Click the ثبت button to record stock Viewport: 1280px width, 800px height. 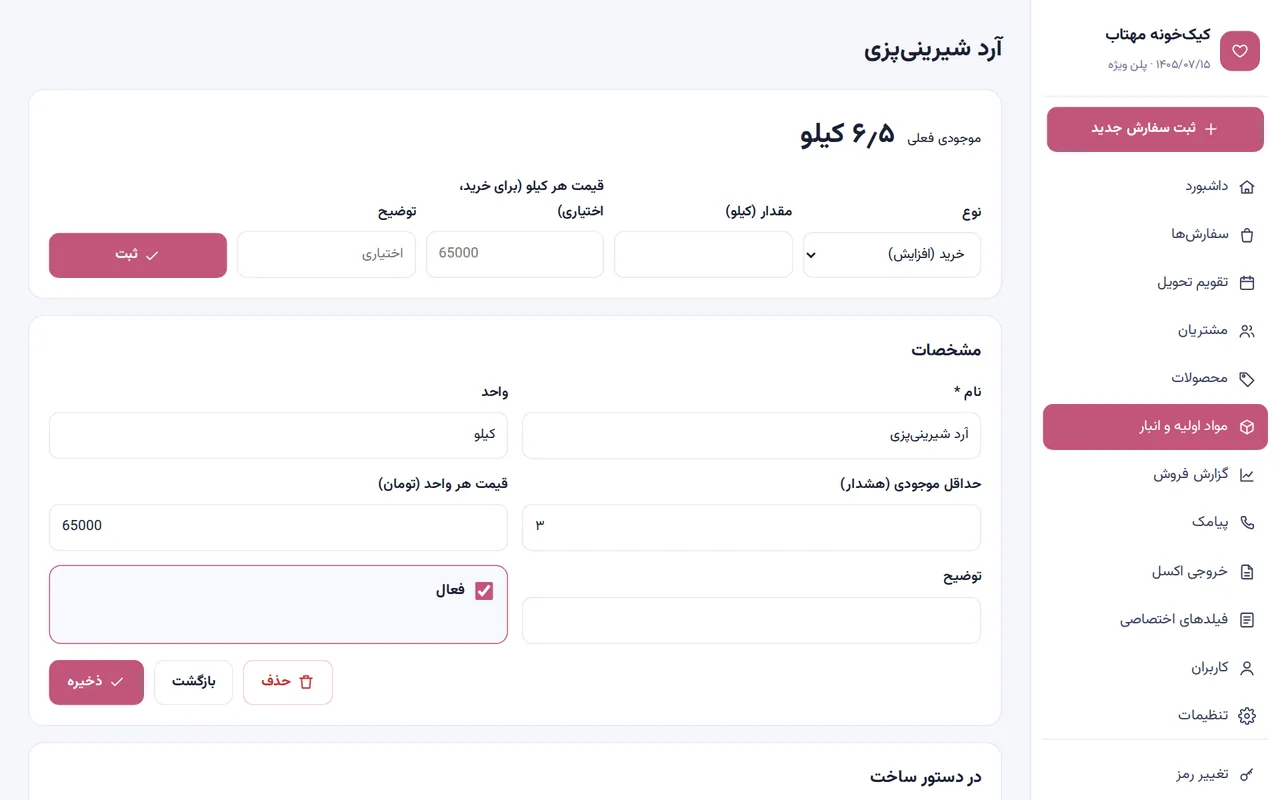(138, 255)
